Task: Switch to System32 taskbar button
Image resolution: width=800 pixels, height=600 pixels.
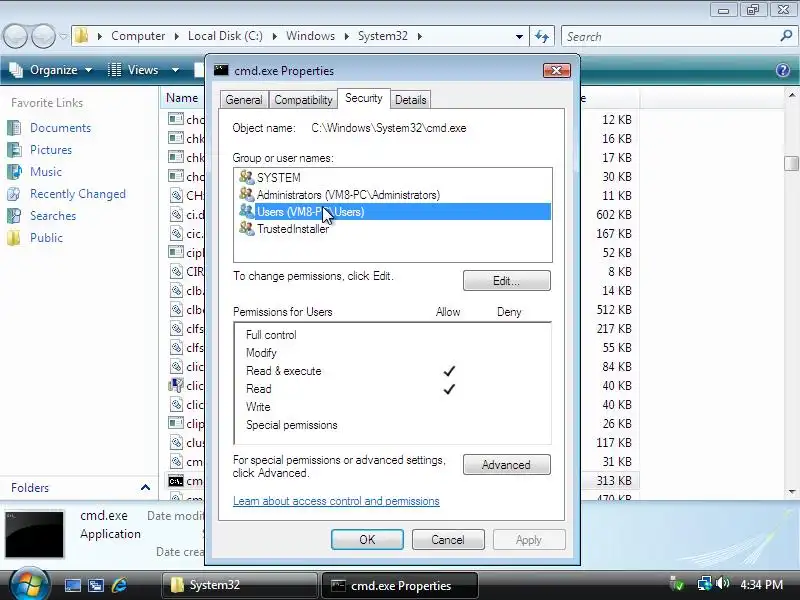Action: point(240,585)
